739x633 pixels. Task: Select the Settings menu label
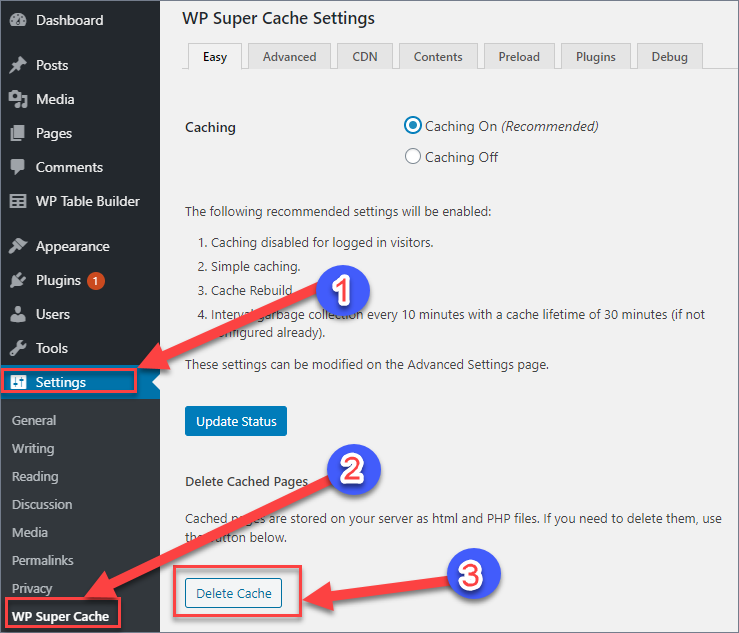click(61, 382)
